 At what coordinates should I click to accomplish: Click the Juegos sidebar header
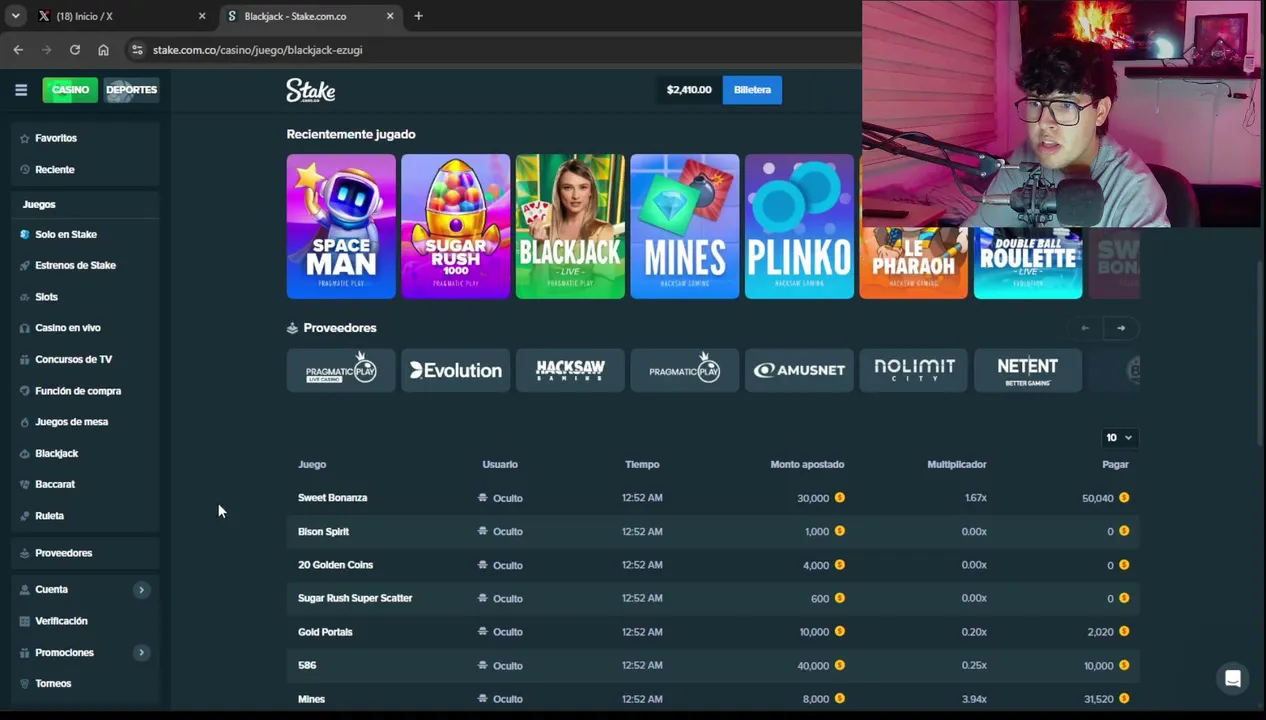click(39, 204)
